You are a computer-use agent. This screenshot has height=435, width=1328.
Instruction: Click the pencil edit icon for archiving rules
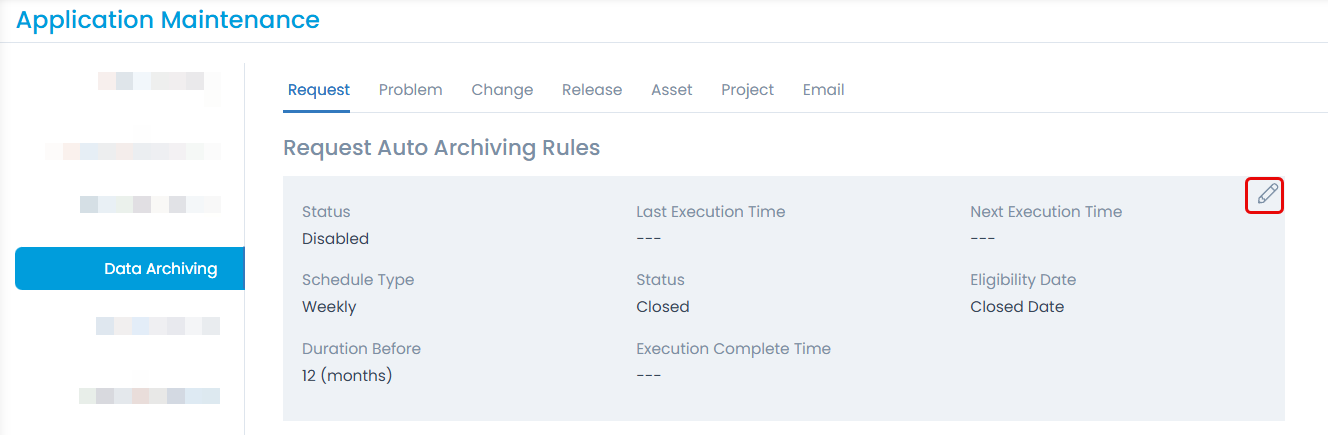point(1266,195)
